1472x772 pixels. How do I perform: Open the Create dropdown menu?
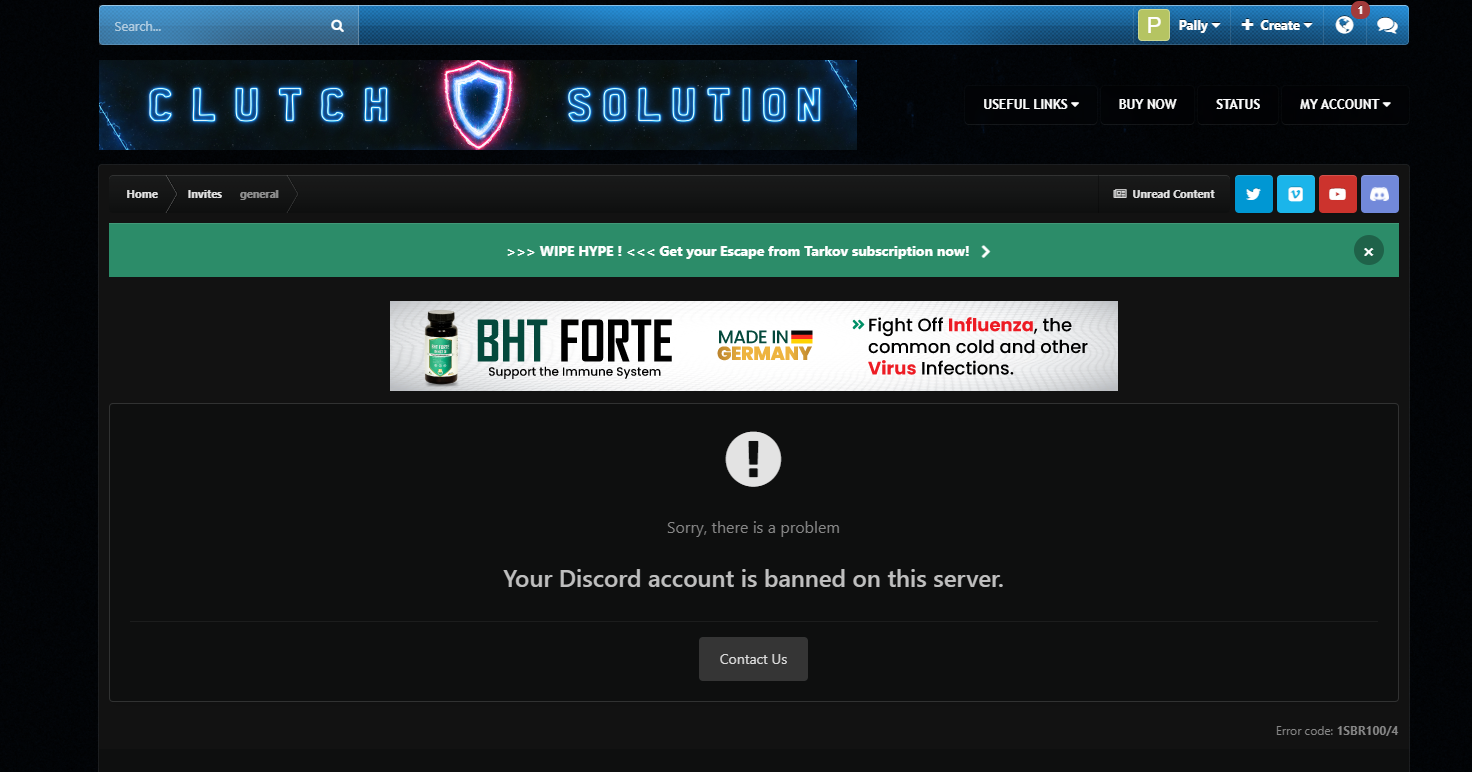click(x=1276, y=25)
